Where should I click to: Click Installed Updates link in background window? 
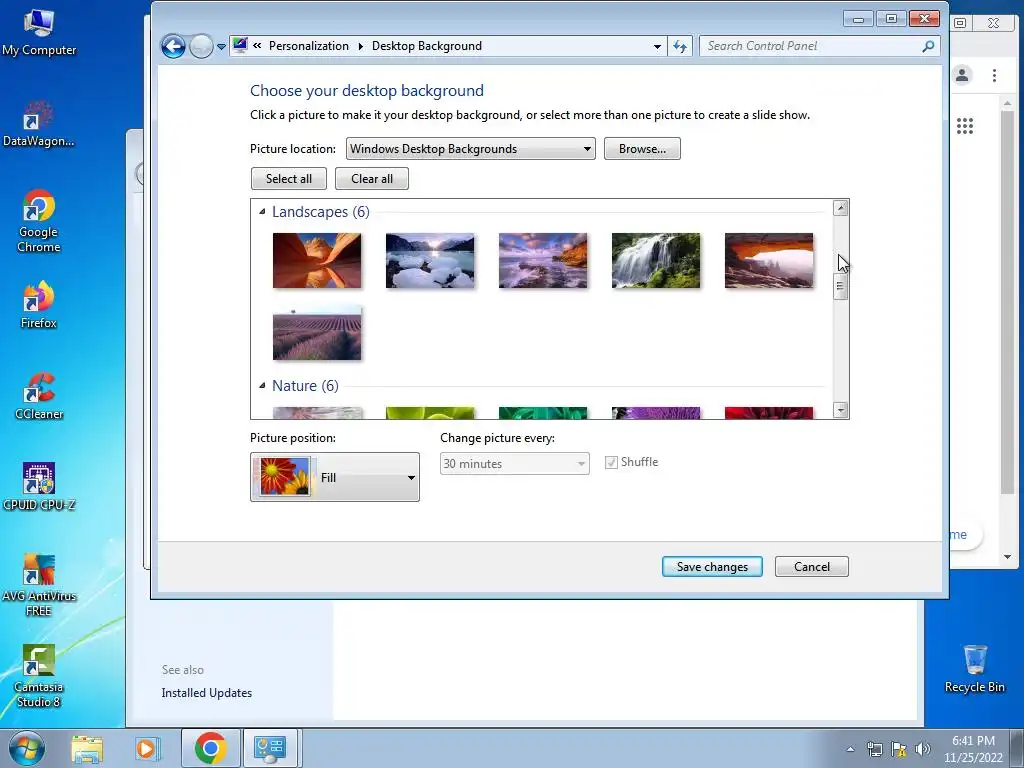[206, 693]
